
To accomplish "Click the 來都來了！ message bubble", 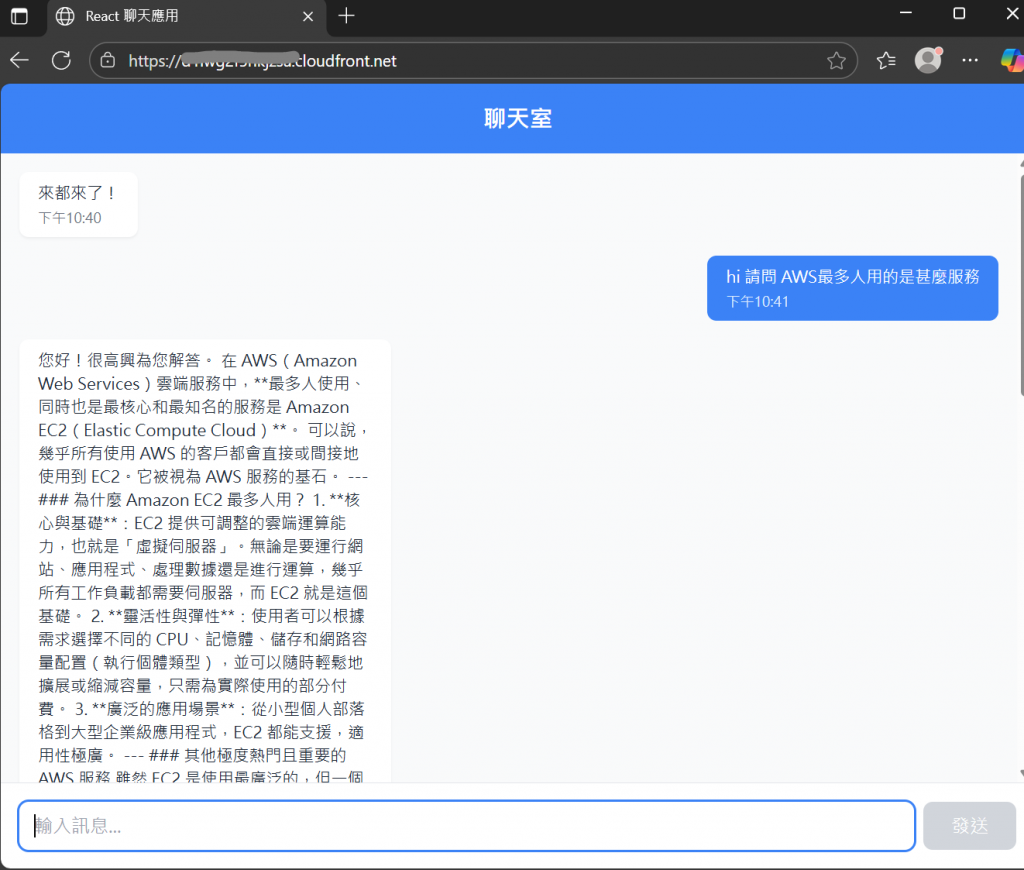I will coord(78,204).
